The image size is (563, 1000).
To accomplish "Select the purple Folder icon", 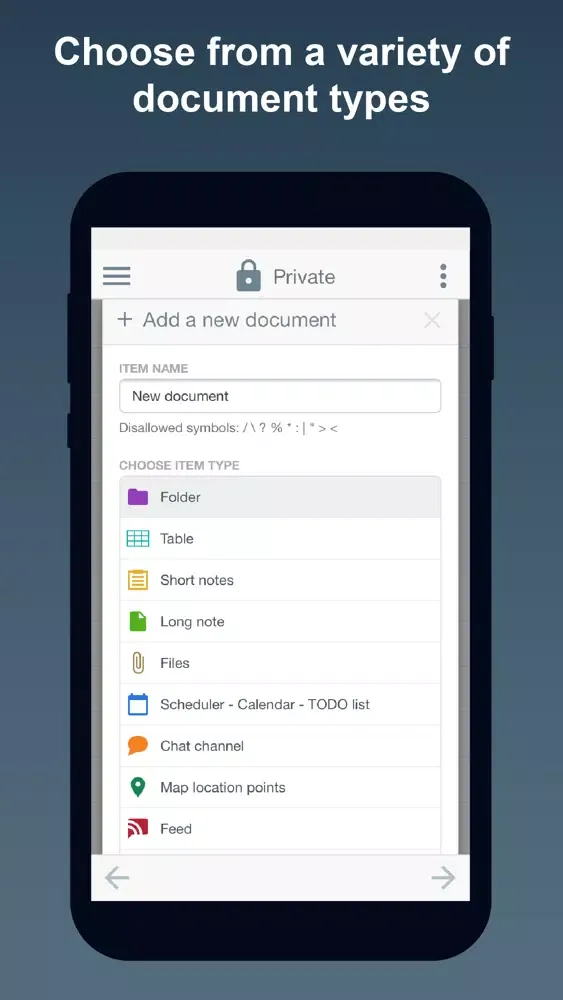I will (x=138, y=497).
